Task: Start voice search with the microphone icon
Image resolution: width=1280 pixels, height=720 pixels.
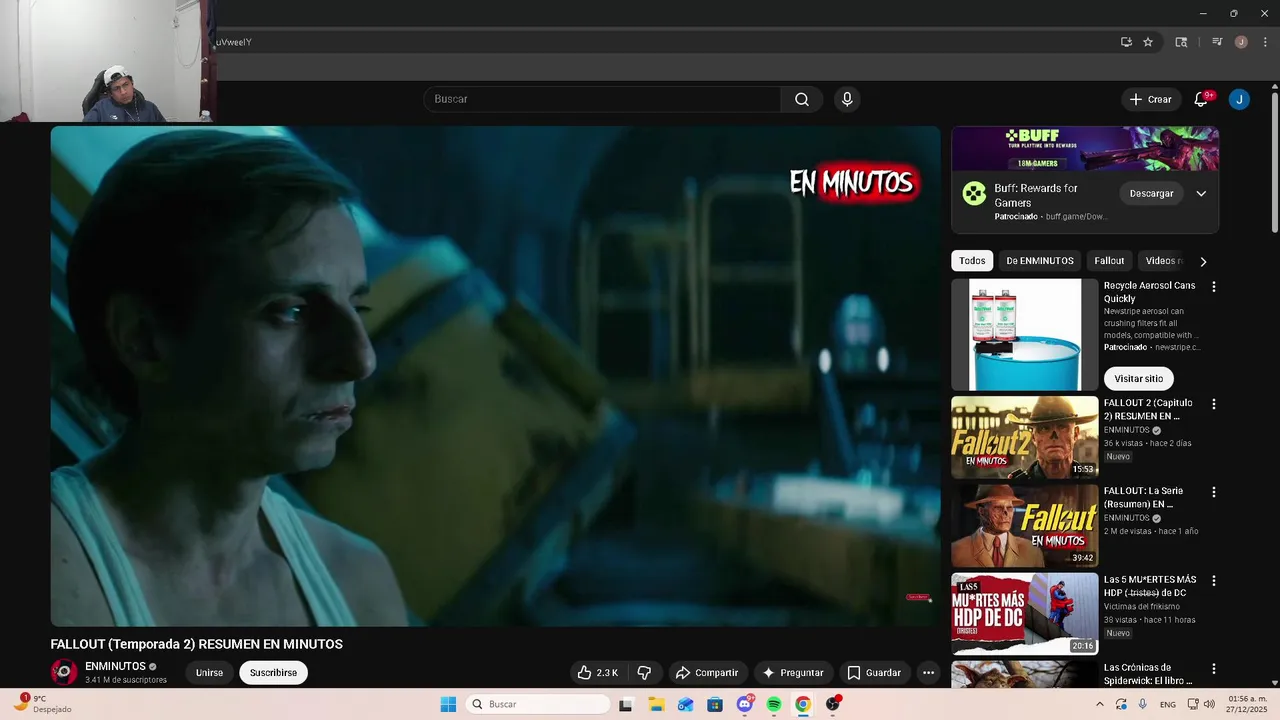Action: (847, 99)
